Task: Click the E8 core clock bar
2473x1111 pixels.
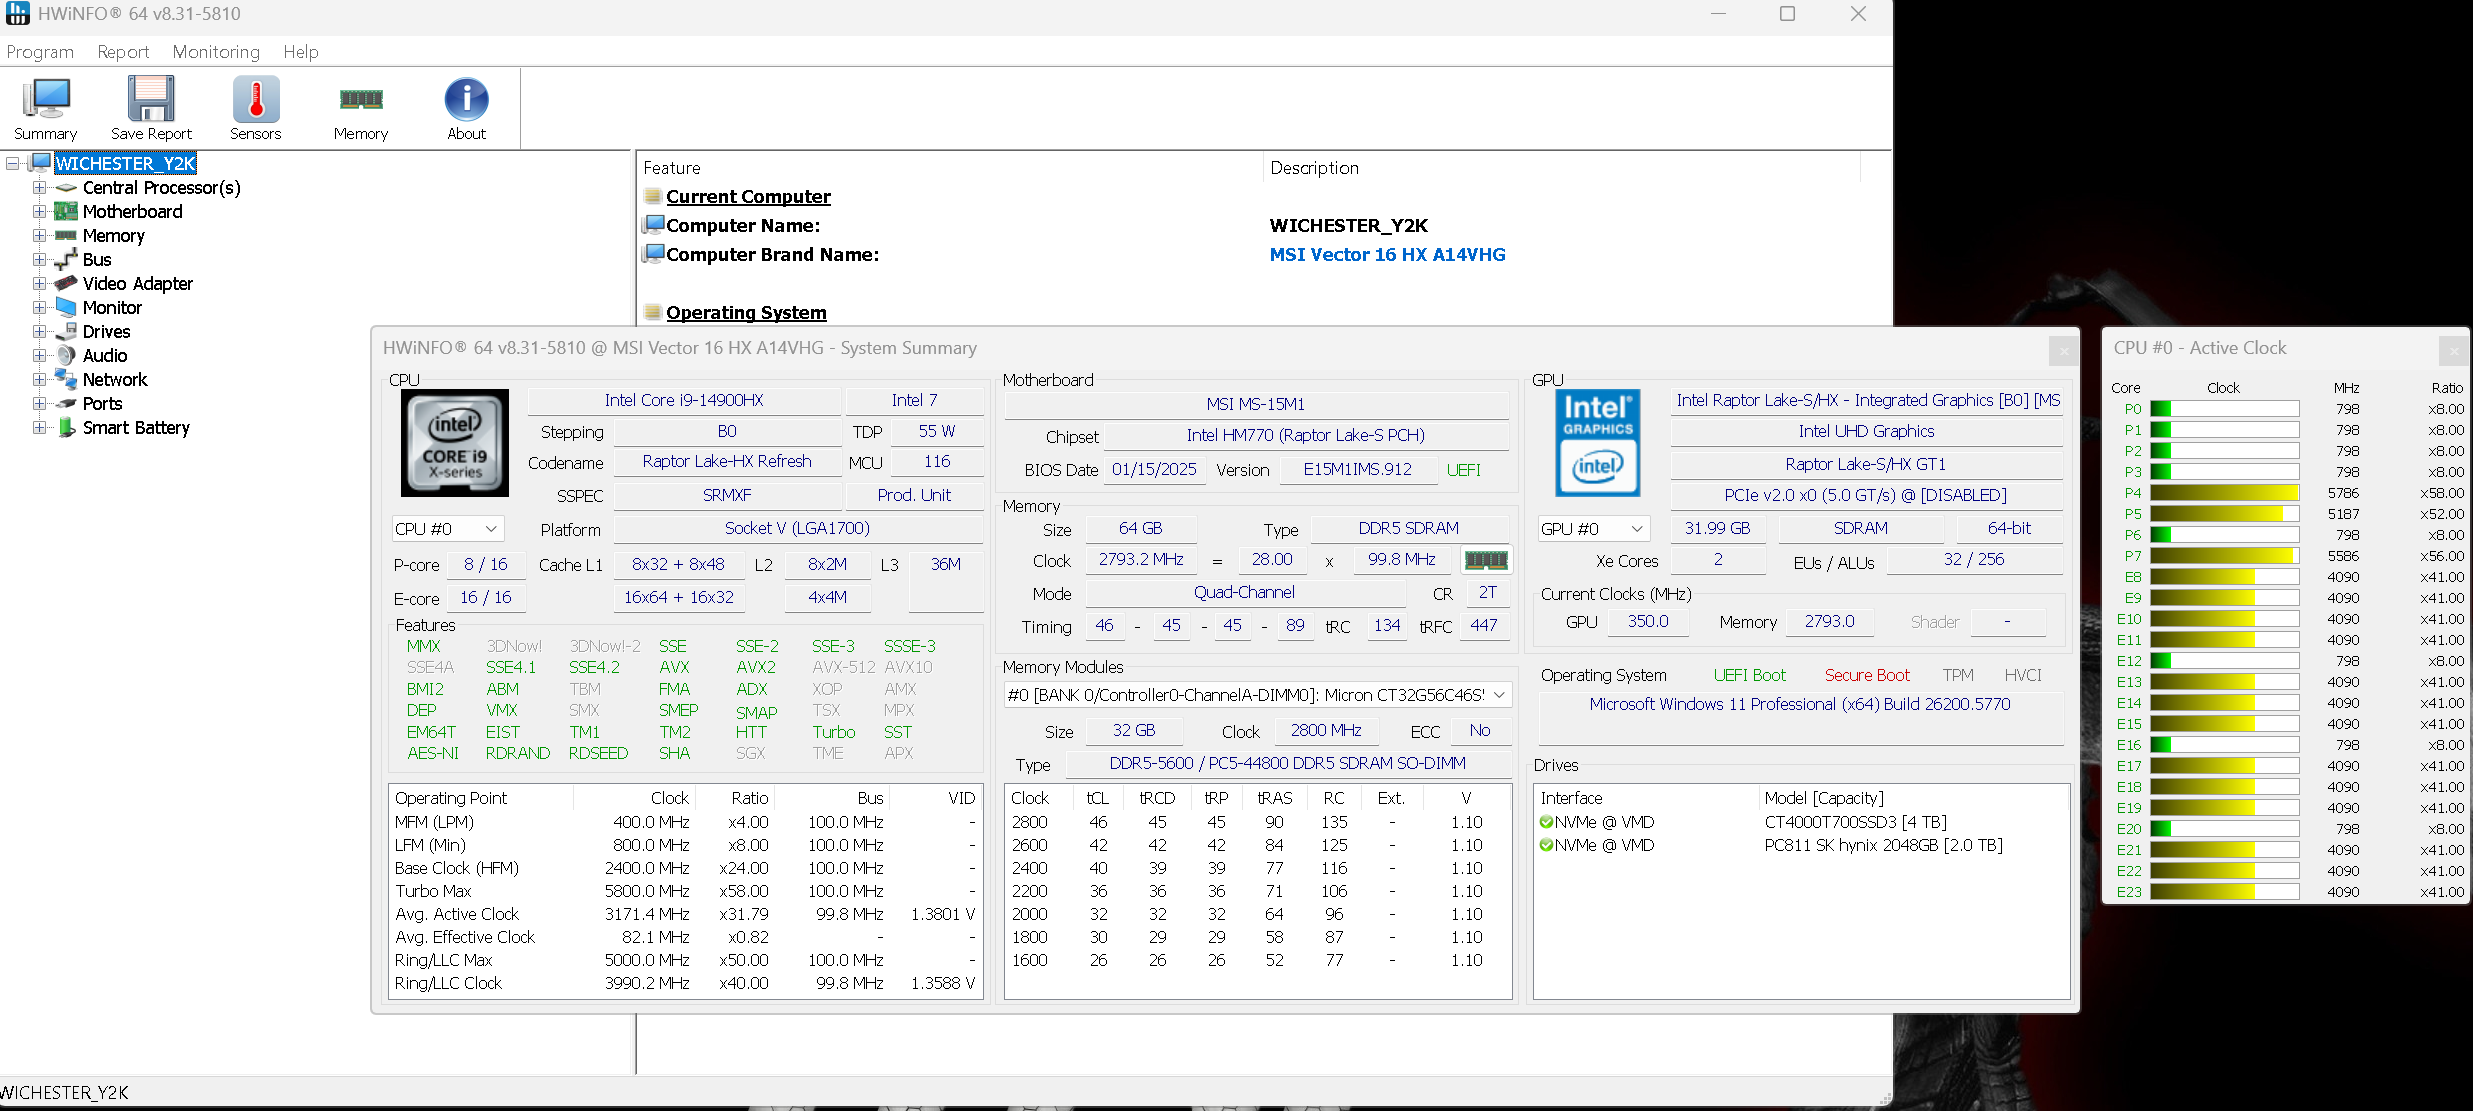Action: click(2225, 577)
